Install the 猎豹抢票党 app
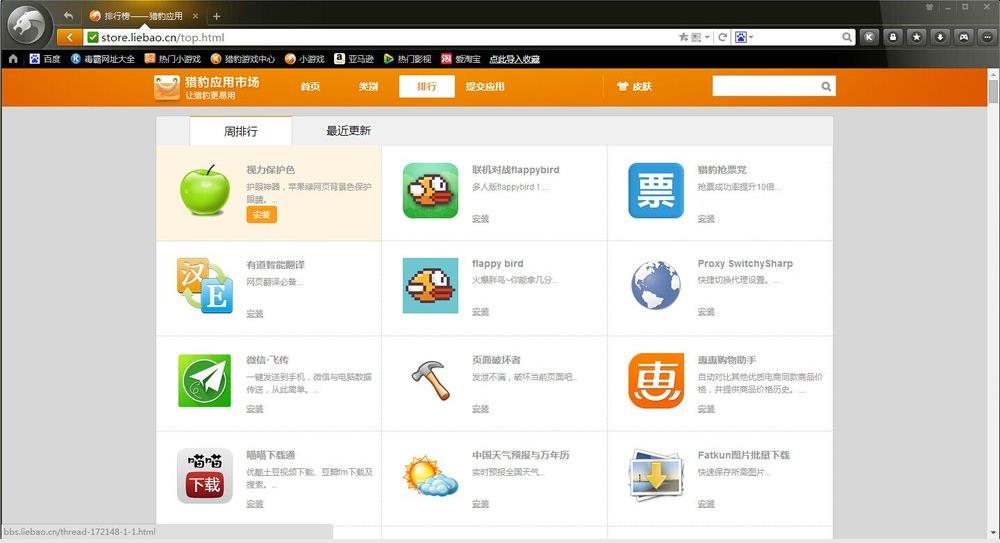 coord(706,218)
